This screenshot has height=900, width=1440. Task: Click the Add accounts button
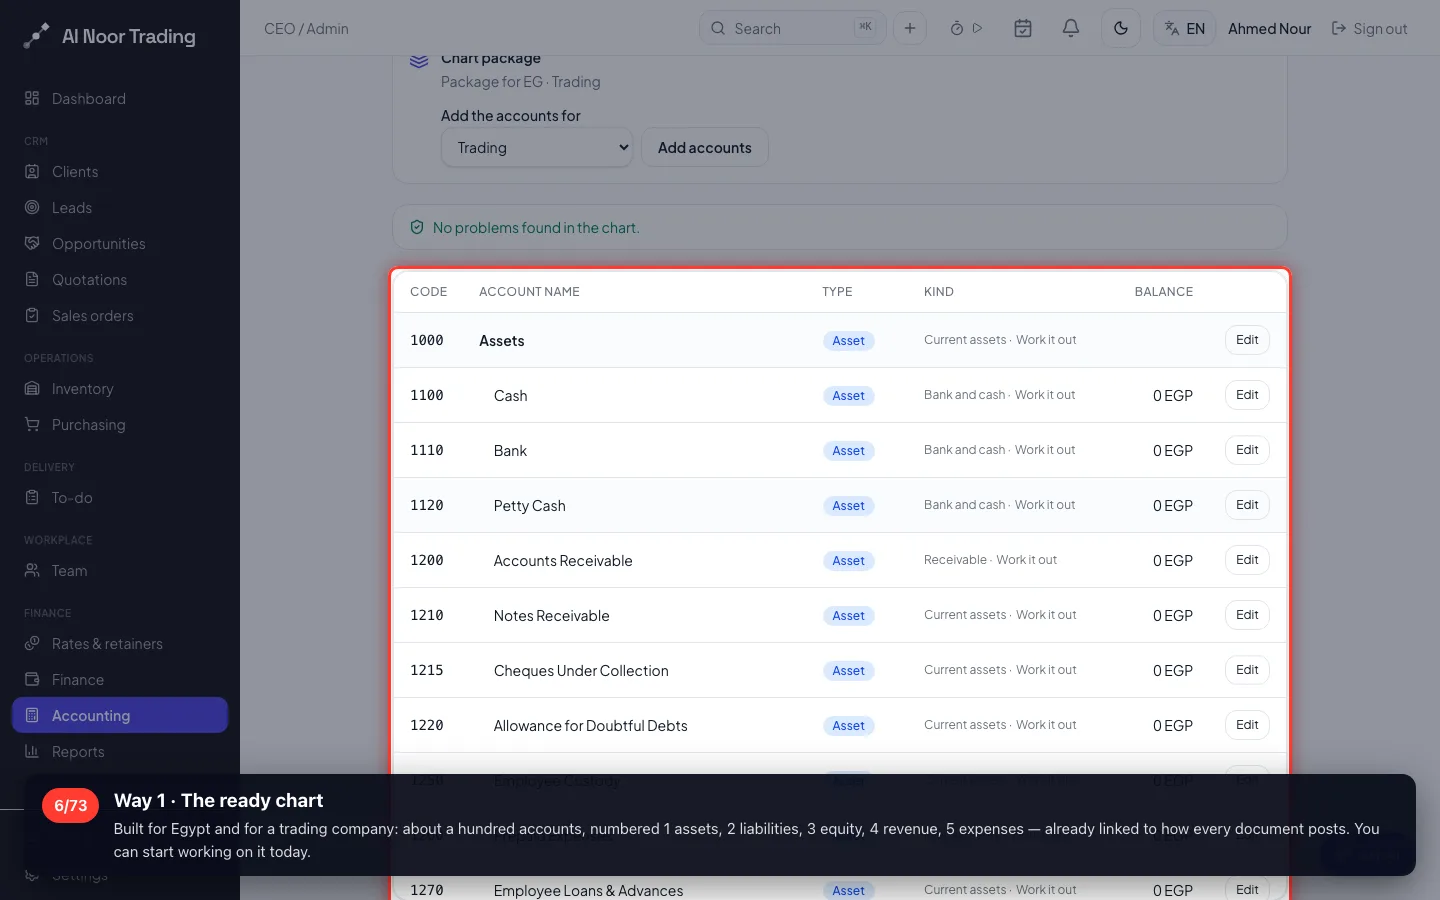pos(704,147)
